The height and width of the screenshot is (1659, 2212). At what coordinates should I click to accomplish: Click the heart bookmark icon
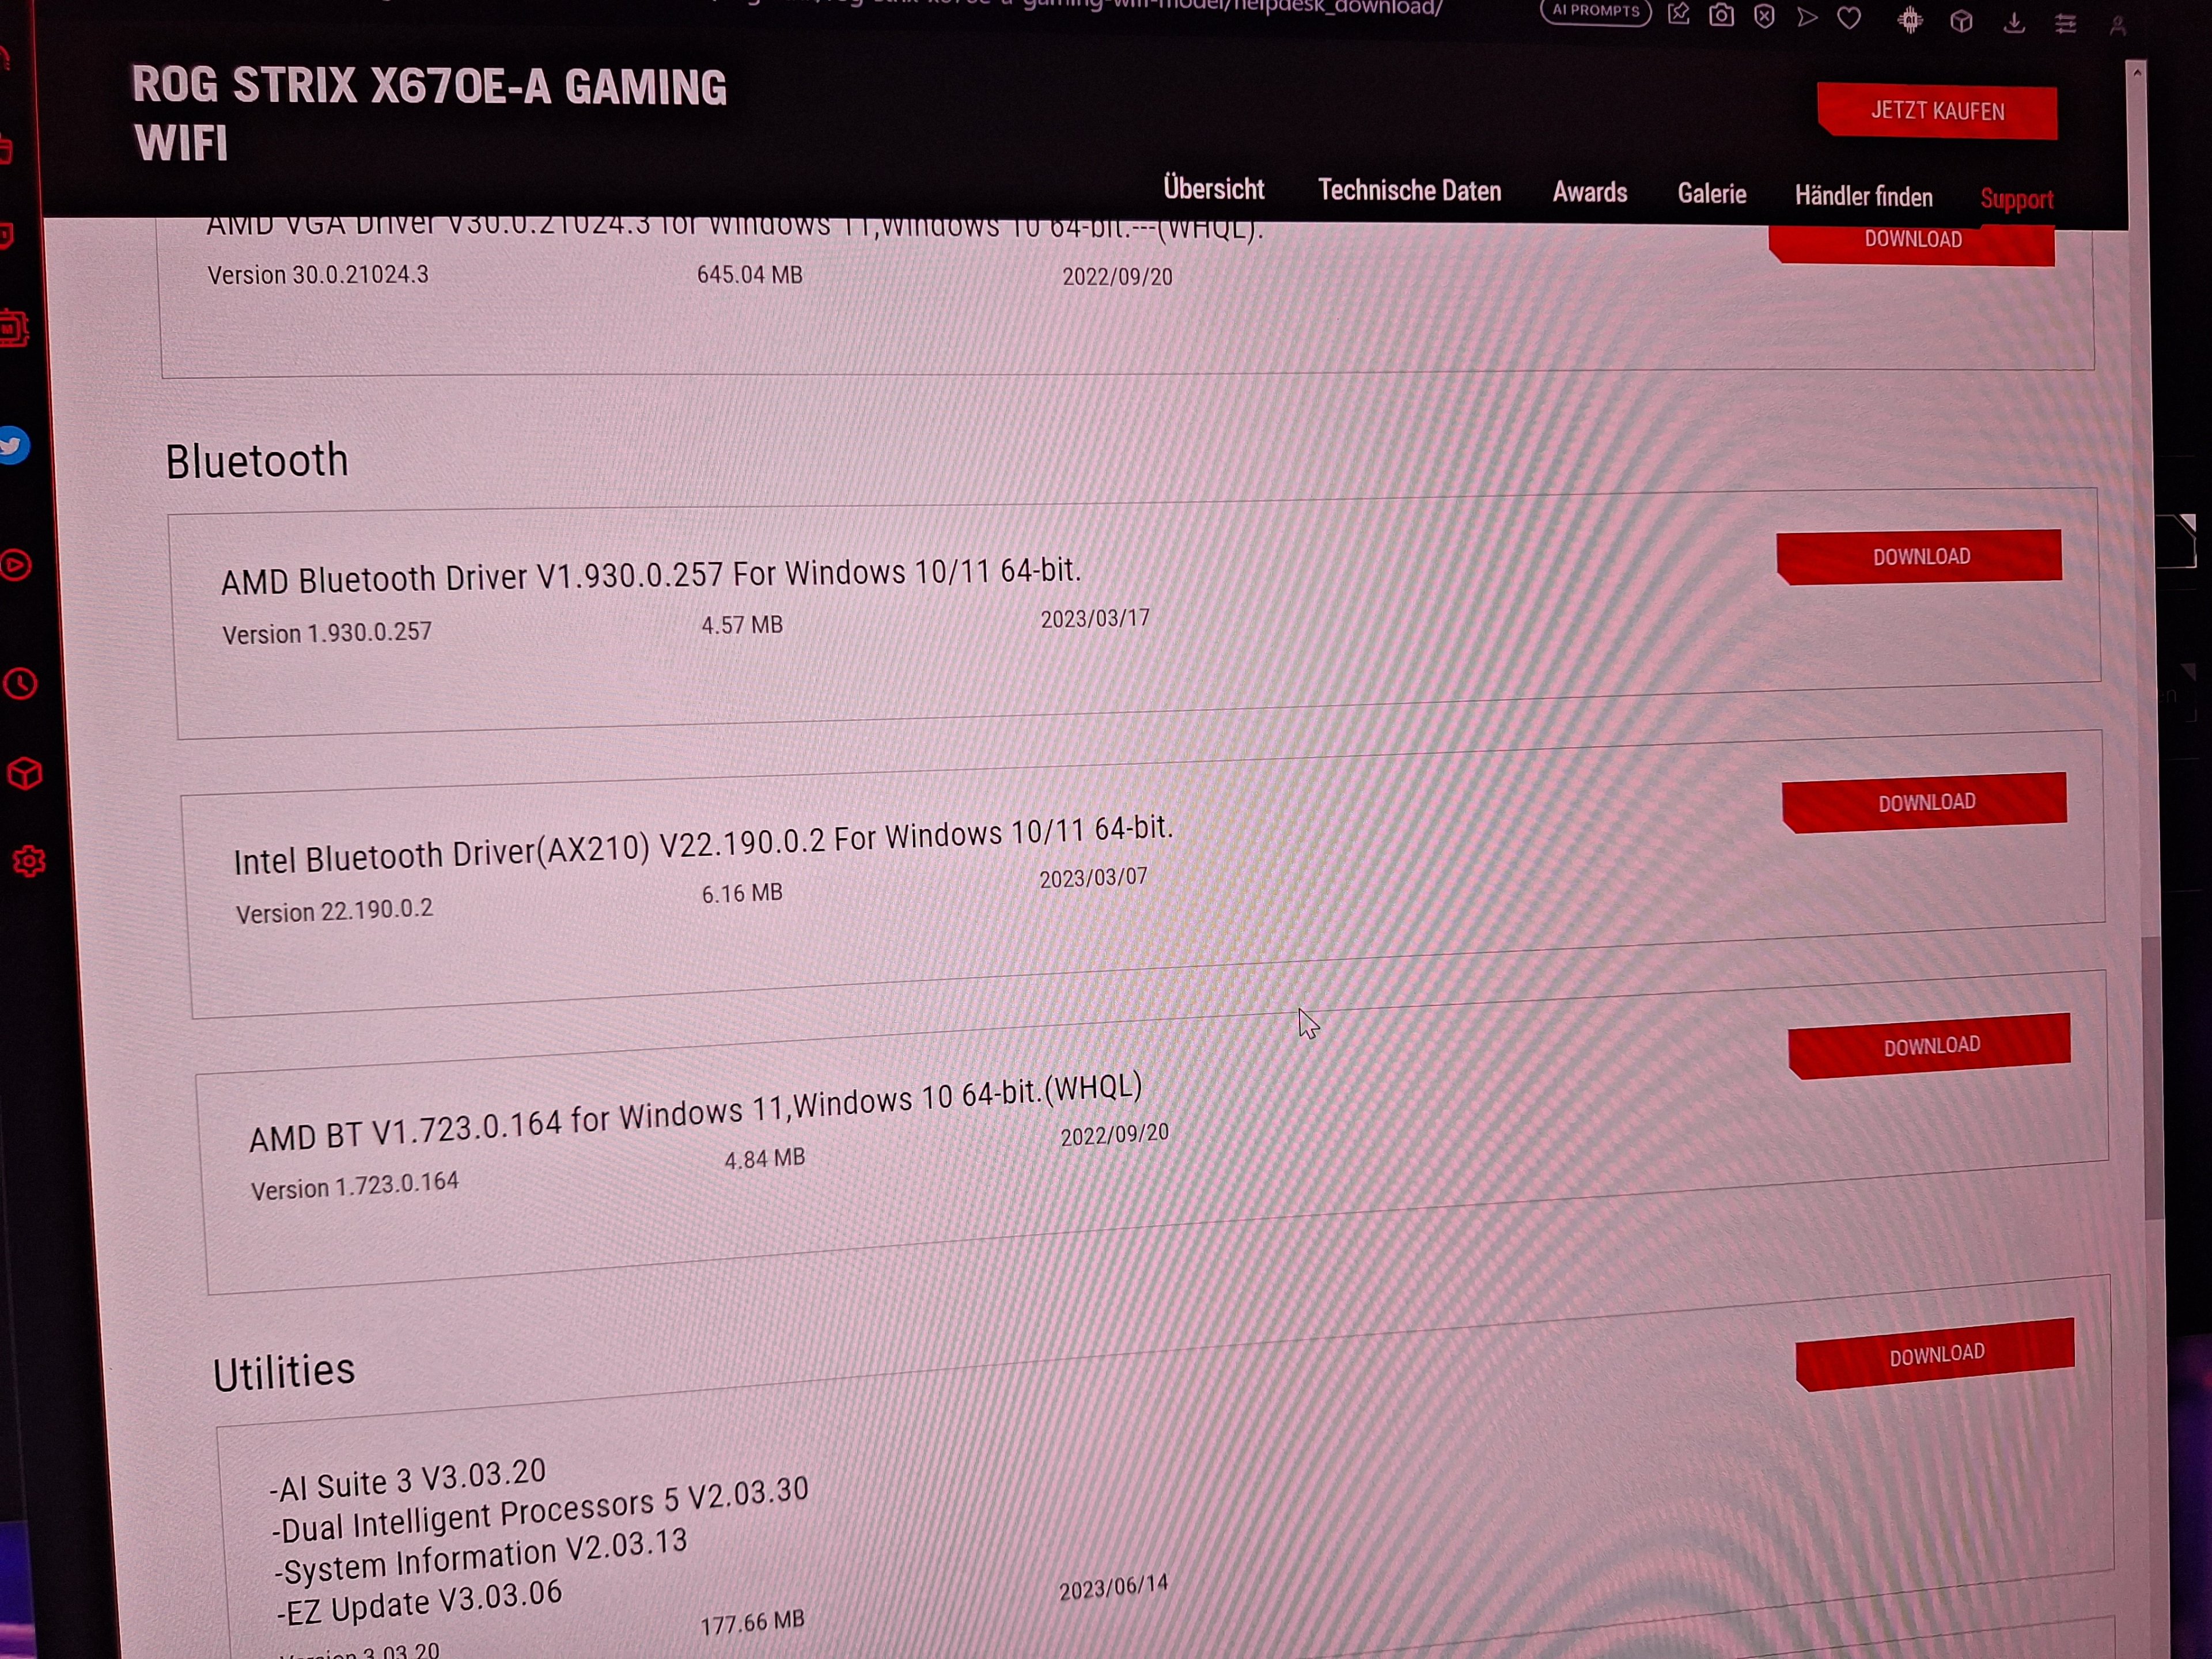pos(1849,18)
